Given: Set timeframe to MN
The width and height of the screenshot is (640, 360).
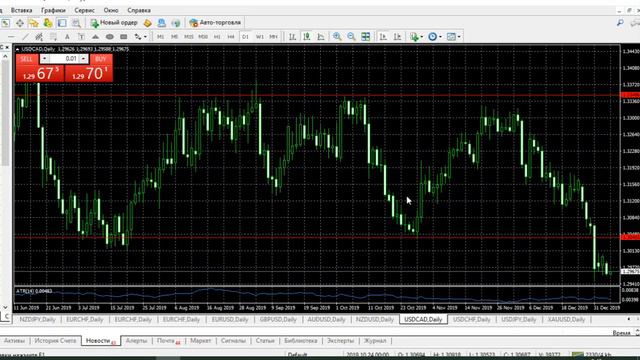Looking at the screenshot, I should pos(273,37).
